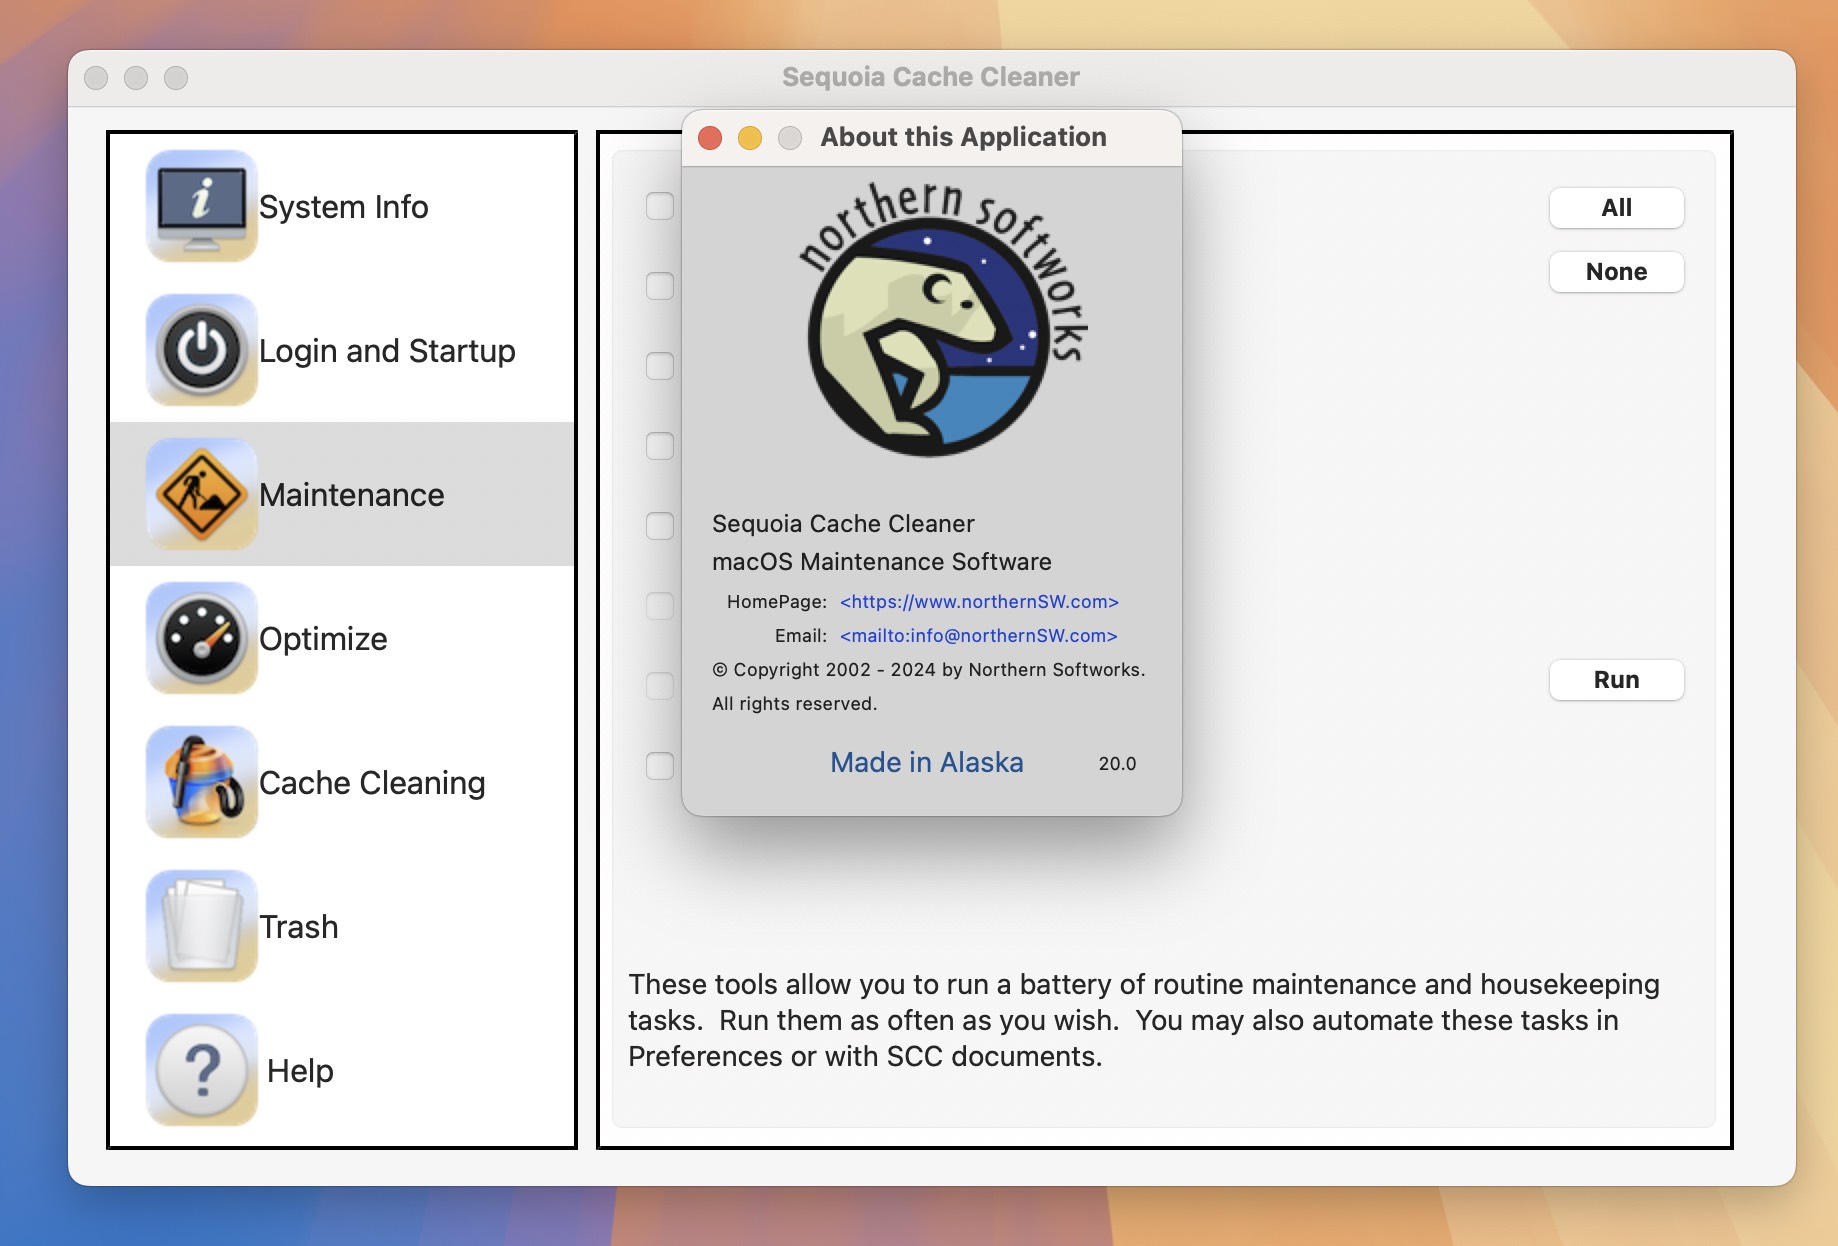The height and width of the screenshot is (1246, 1838).
Task: Click the Cache Cleaning vacuum icon
Action: 202,782
